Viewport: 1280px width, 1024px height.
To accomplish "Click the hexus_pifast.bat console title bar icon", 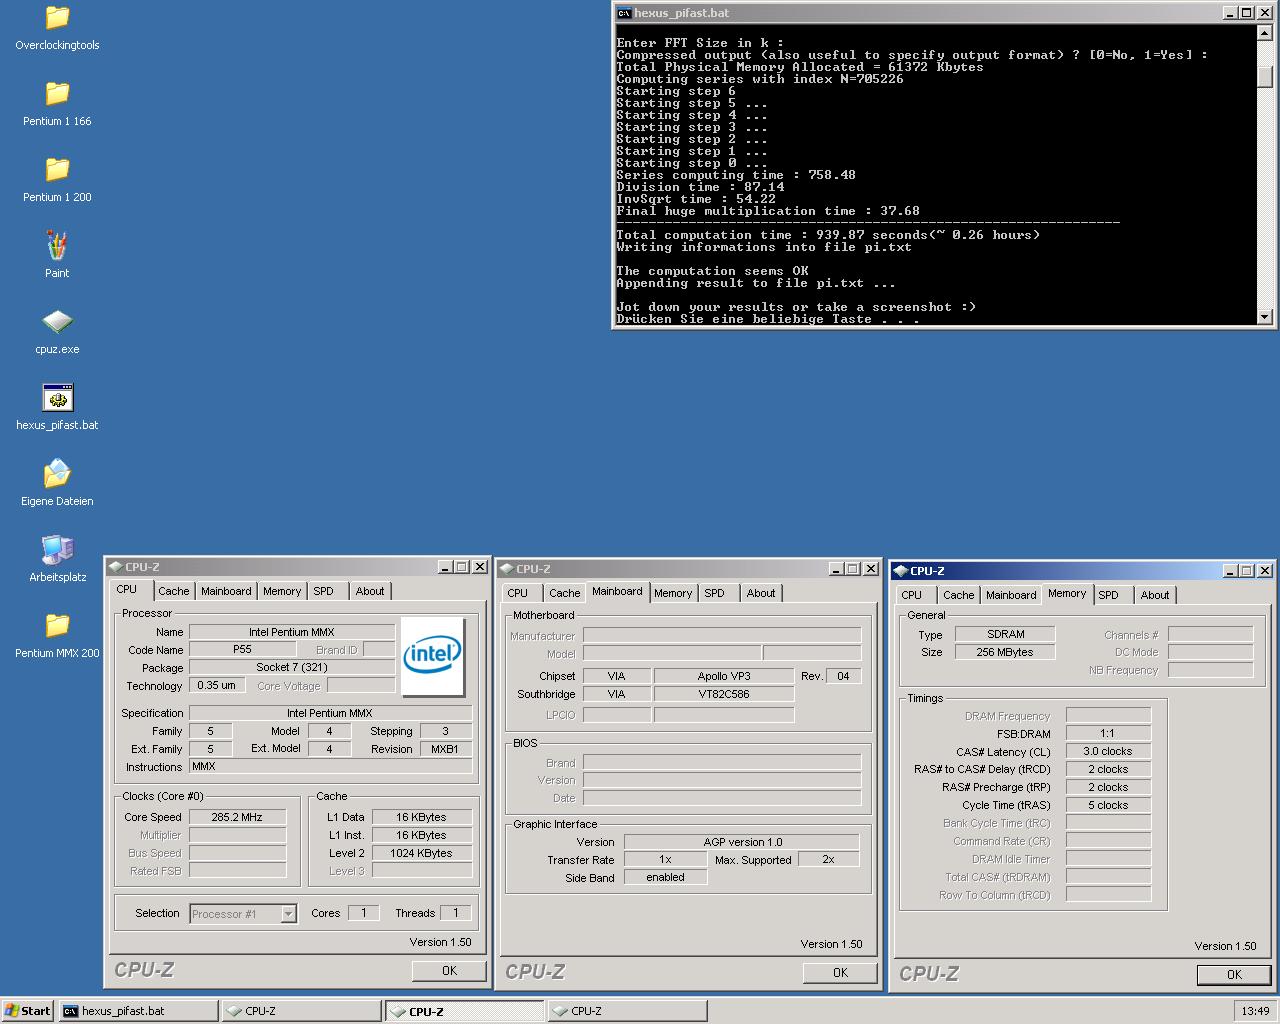I will coord(624,13).
